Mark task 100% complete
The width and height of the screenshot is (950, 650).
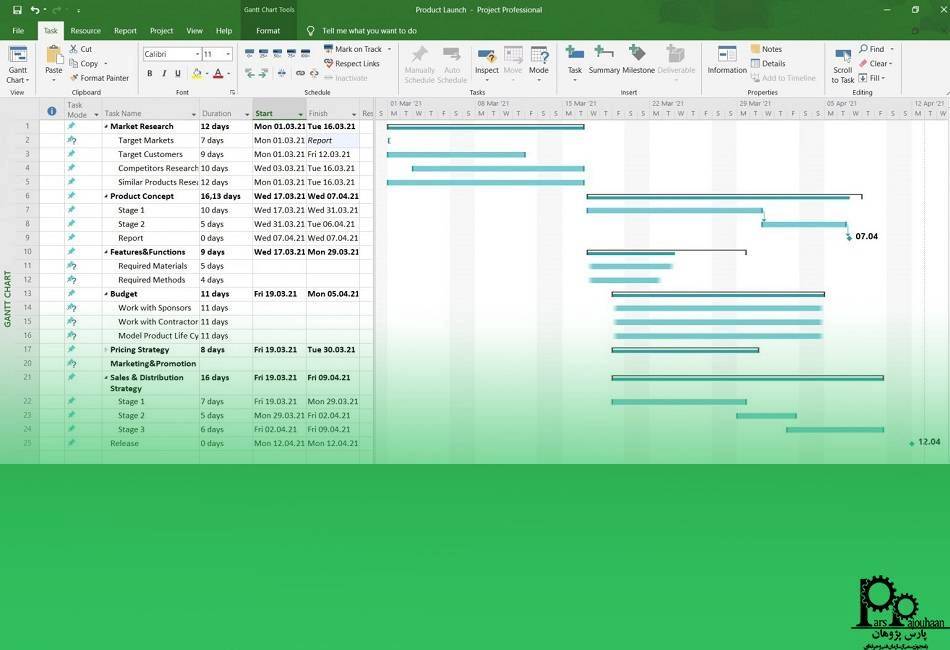pyautogui.click(x=305, y=54)
